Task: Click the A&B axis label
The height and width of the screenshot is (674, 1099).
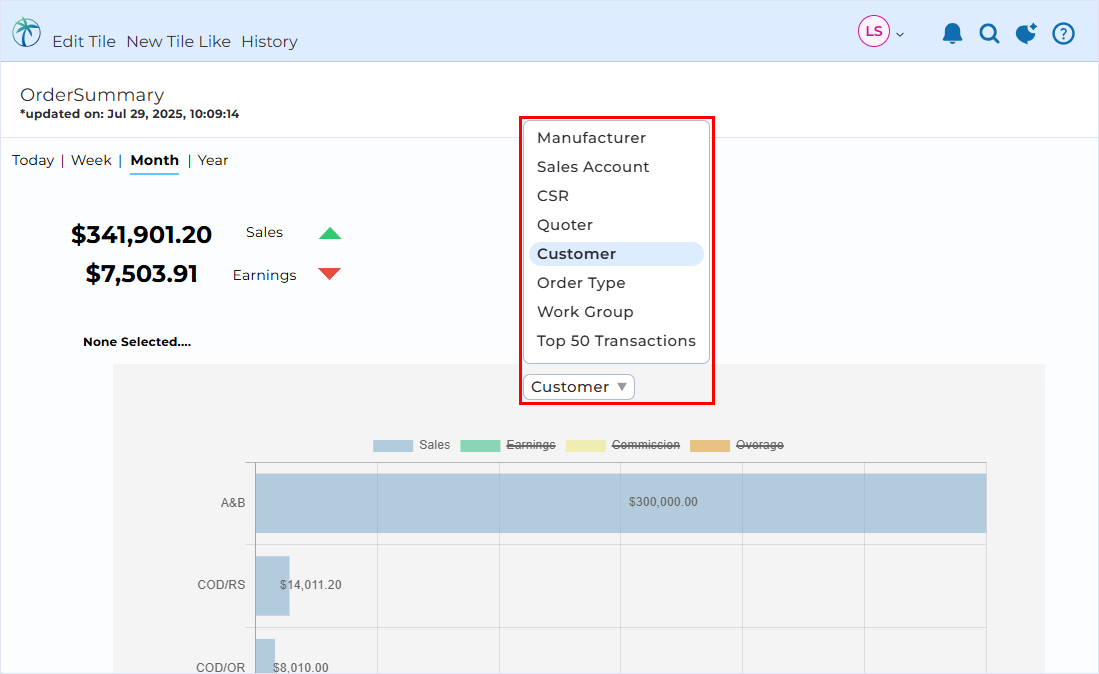Action: coord(233,503)
